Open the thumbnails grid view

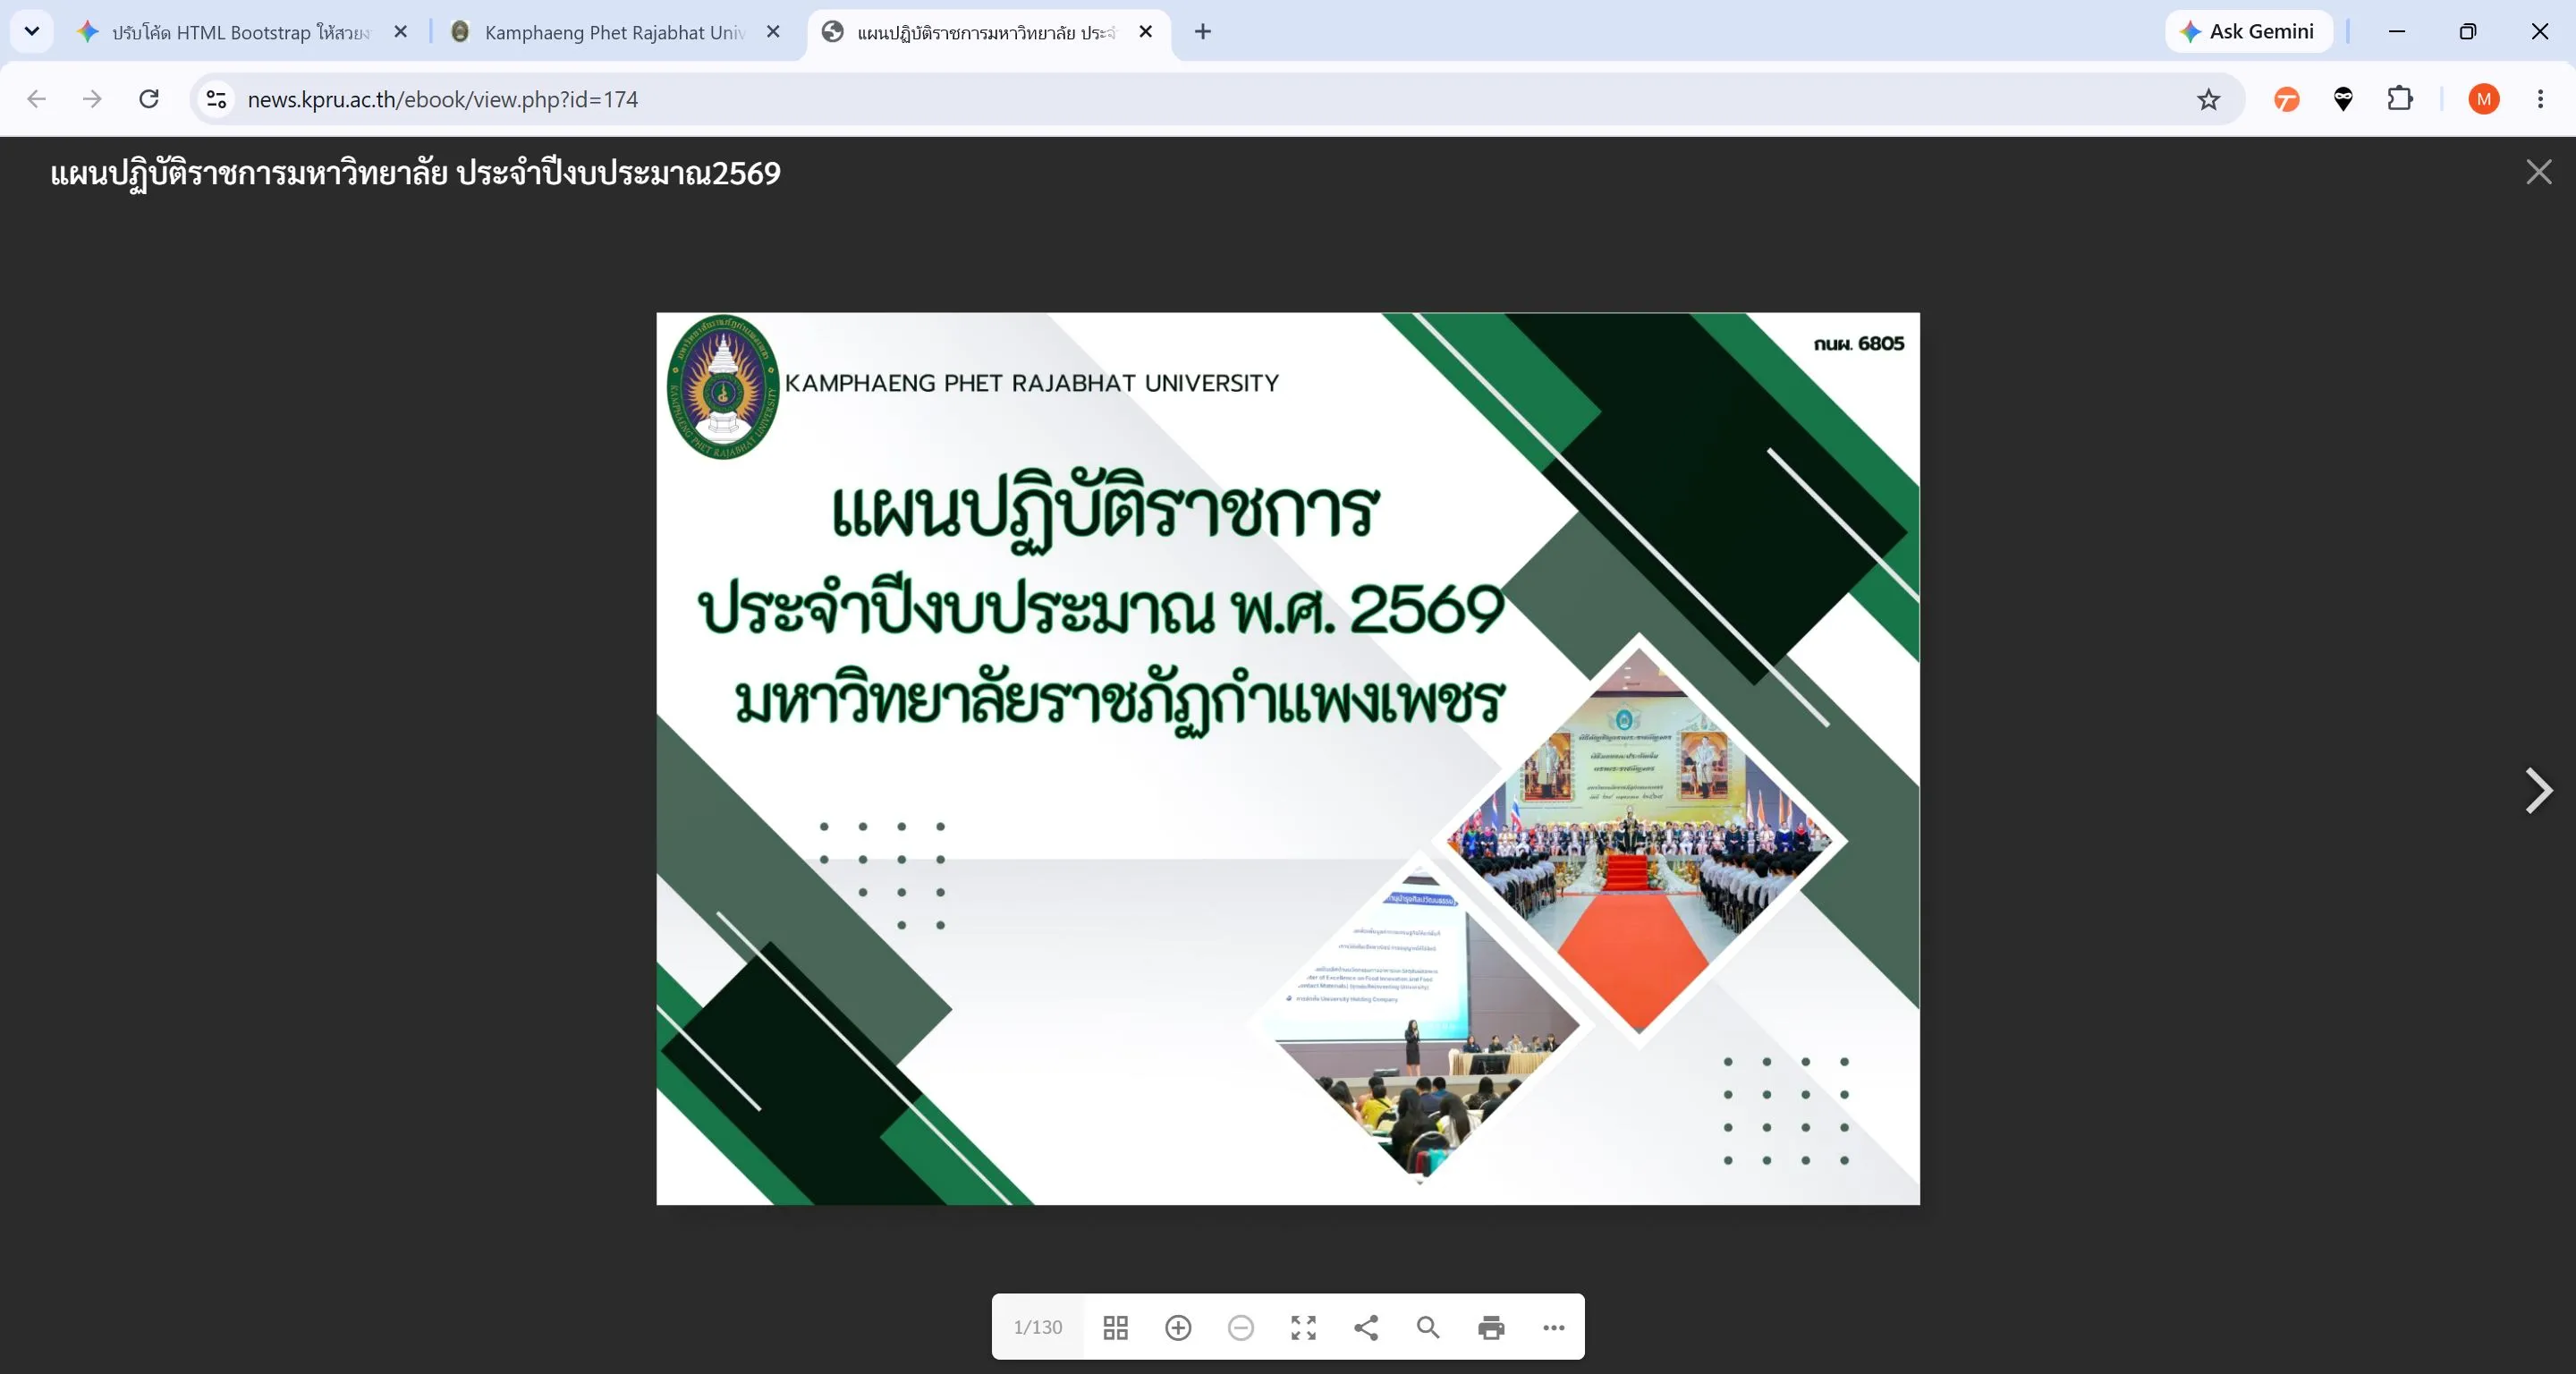[1115, 1327]
